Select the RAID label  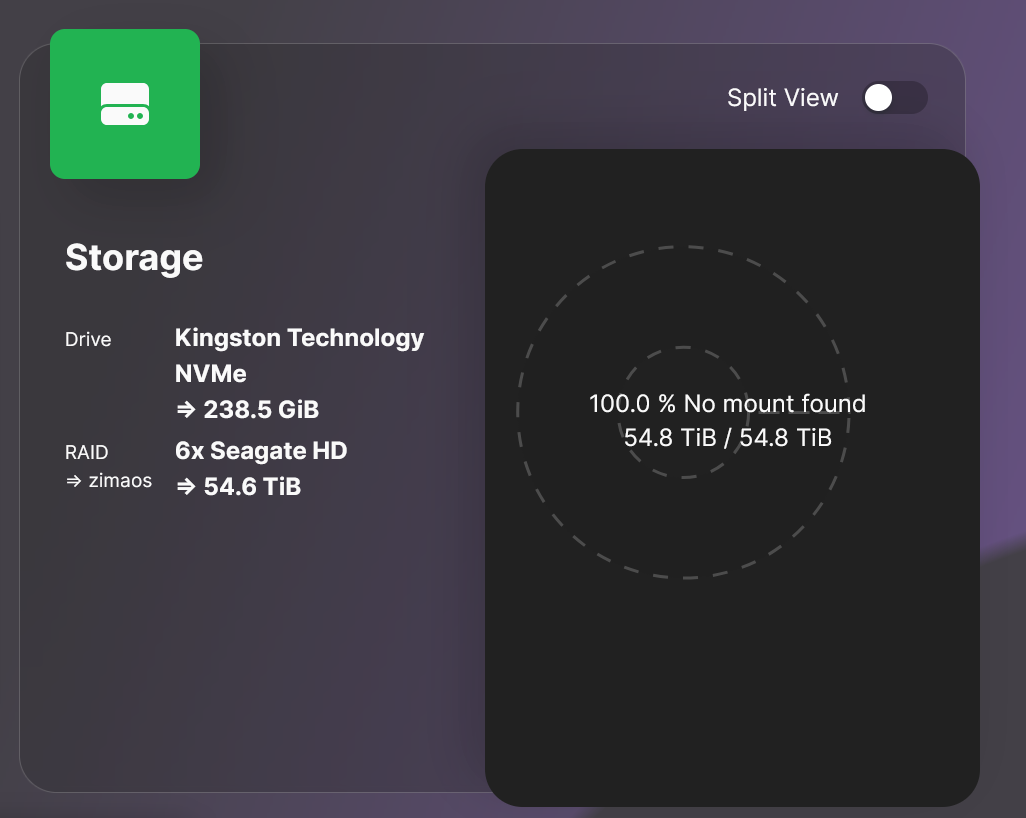click(x=86, y=453)
